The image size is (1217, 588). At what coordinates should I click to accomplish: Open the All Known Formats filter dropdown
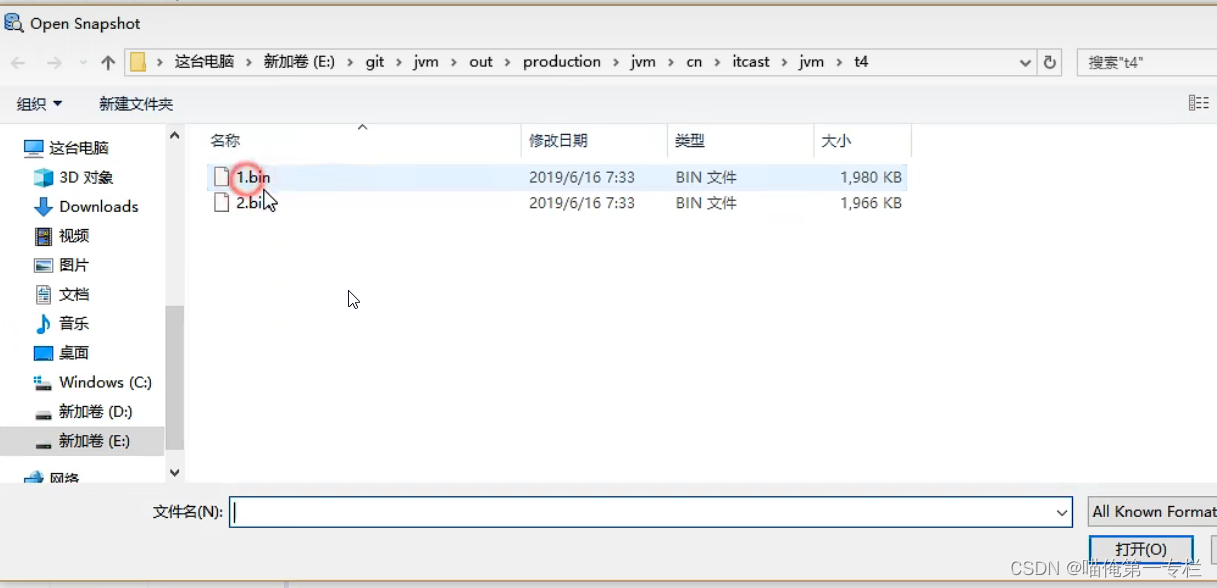pos(1152,512)
